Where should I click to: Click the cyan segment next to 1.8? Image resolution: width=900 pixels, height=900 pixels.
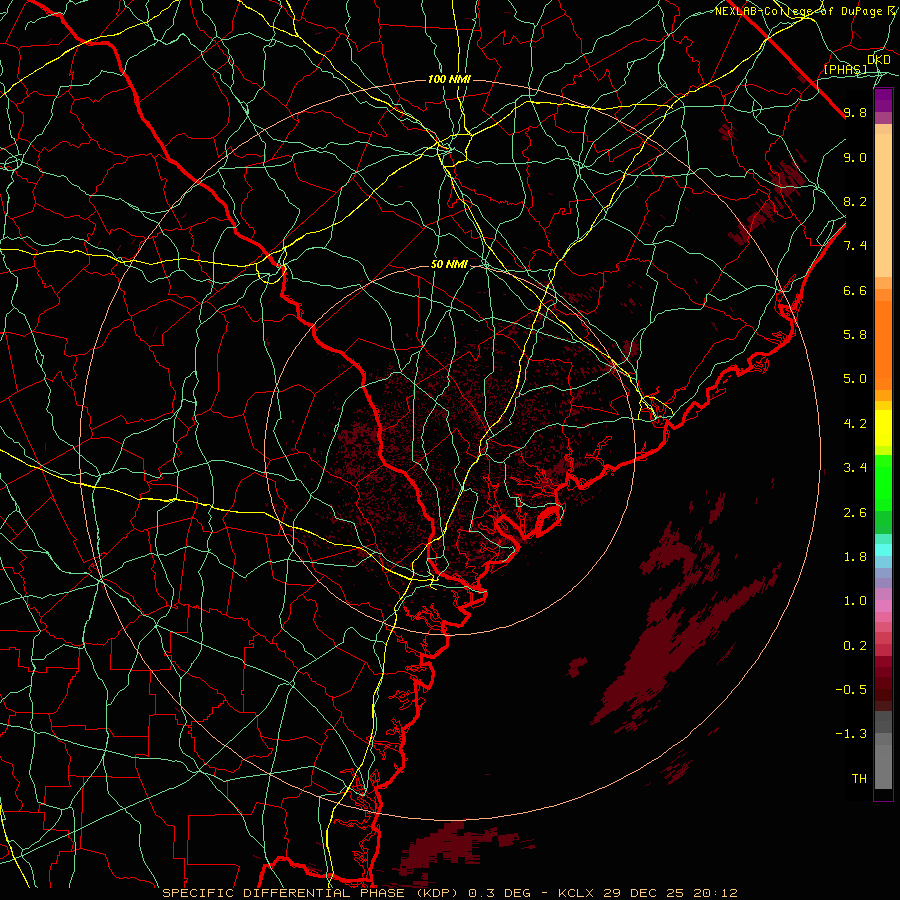(x=883, y=550)
